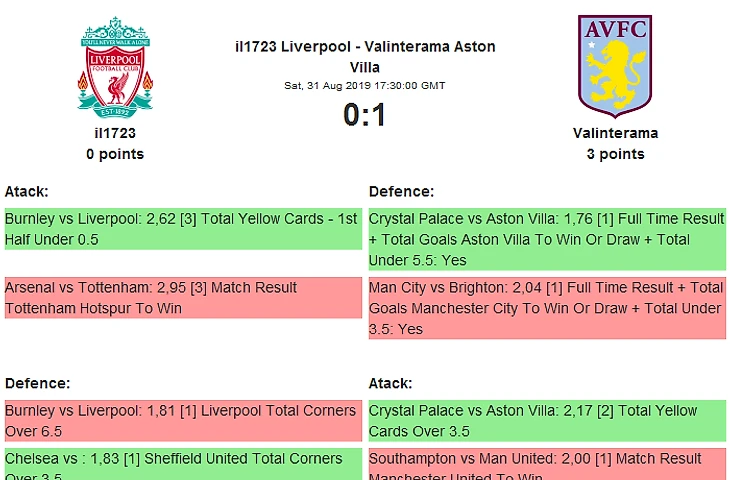This screenshot has height=480, width=730.
Task: Select the Burnley vs Liverpool Yellow Cards bet
Action: point(181,229)
